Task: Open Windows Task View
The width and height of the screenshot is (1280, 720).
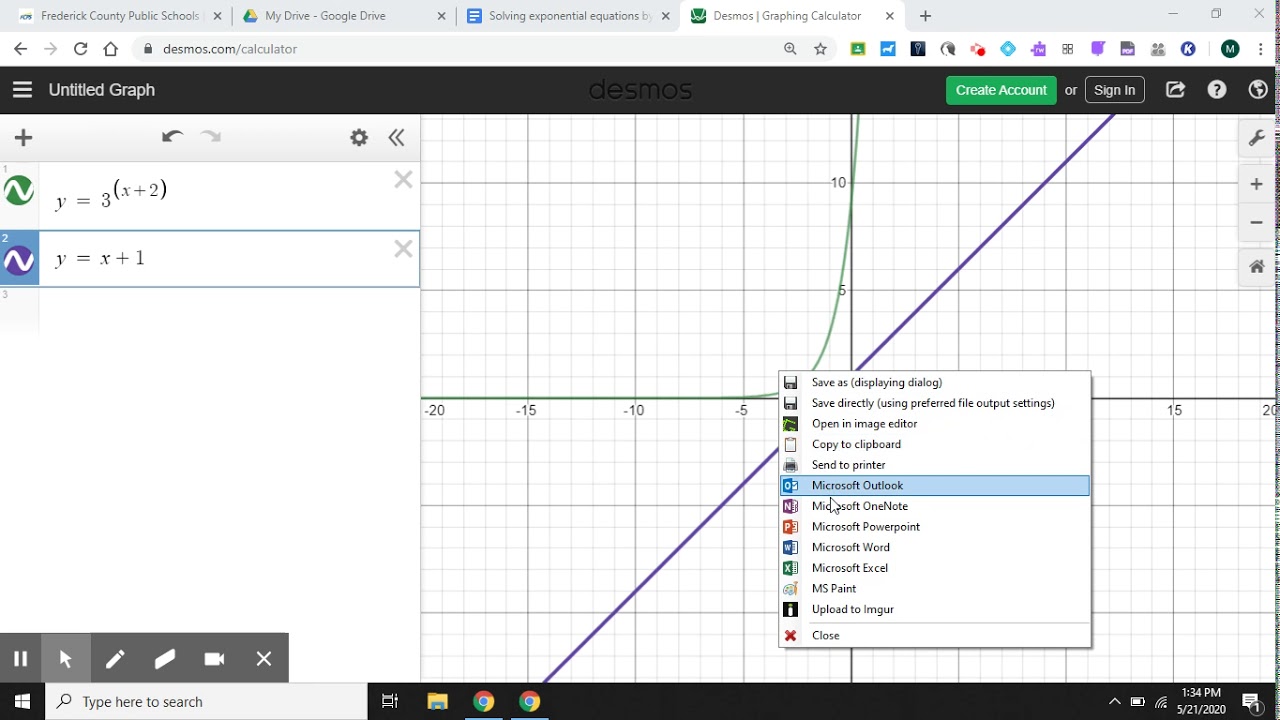Action: tap(390, 701)
